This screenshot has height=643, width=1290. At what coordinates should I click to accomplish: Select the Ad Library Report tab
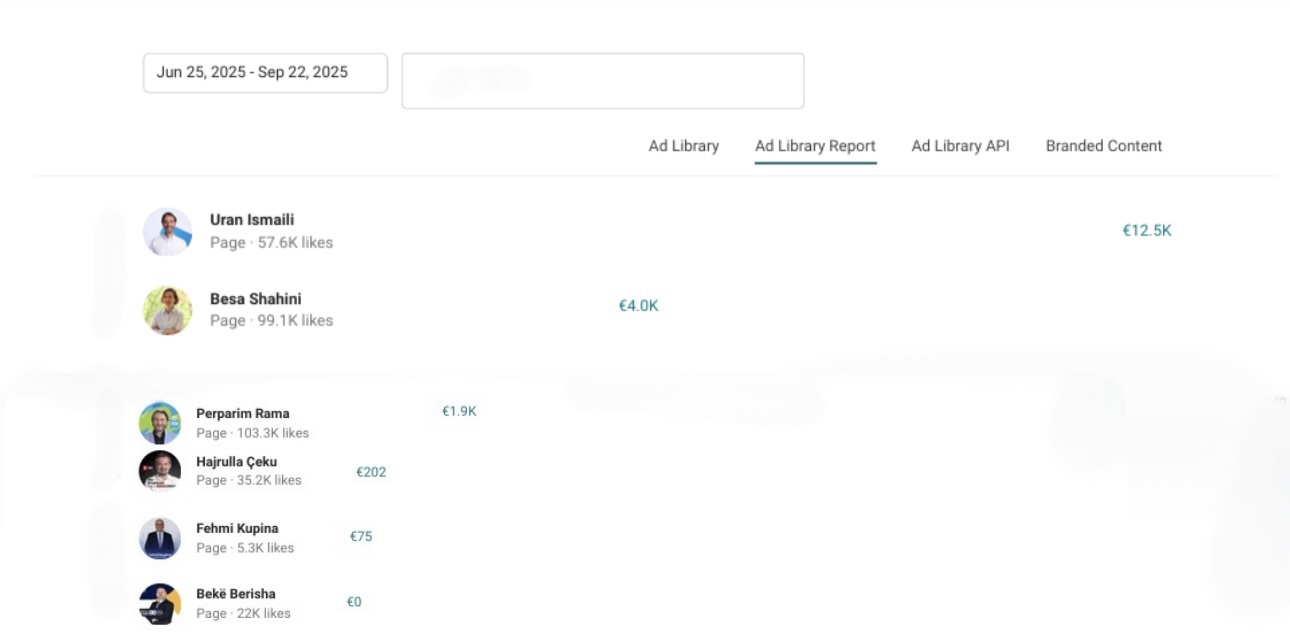pos(815,146)
